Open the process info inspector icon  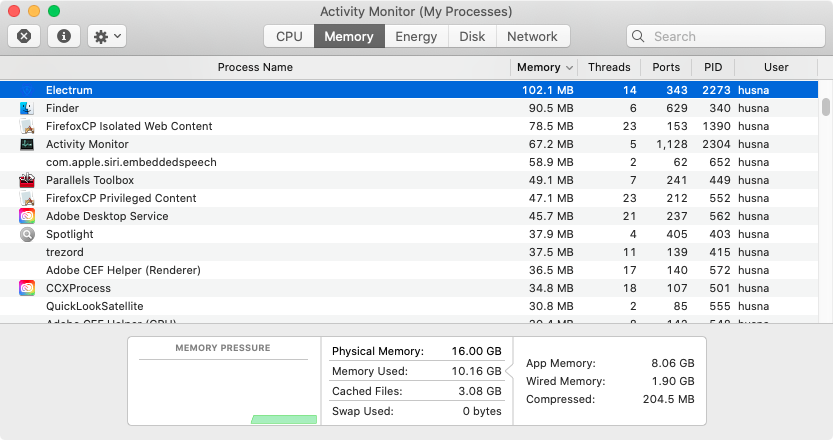pyautogui.click(x=64, y=36)
